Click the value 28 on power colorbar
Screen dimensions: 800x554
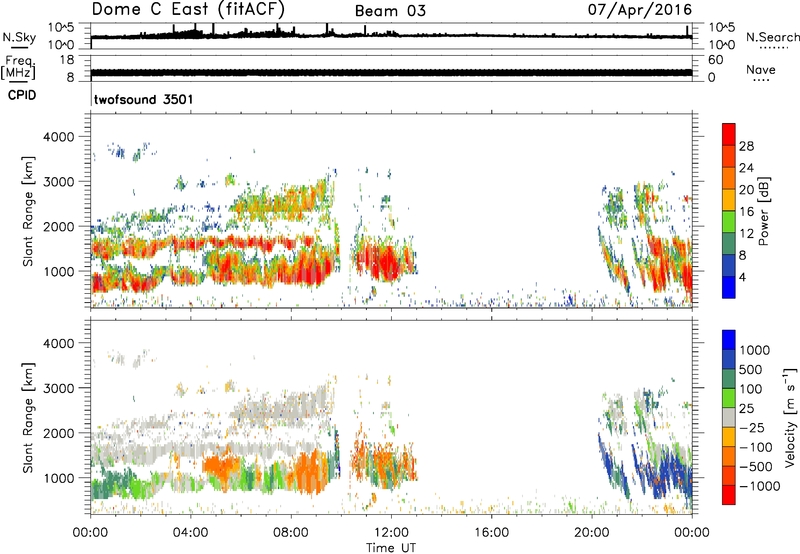point(746,146)
